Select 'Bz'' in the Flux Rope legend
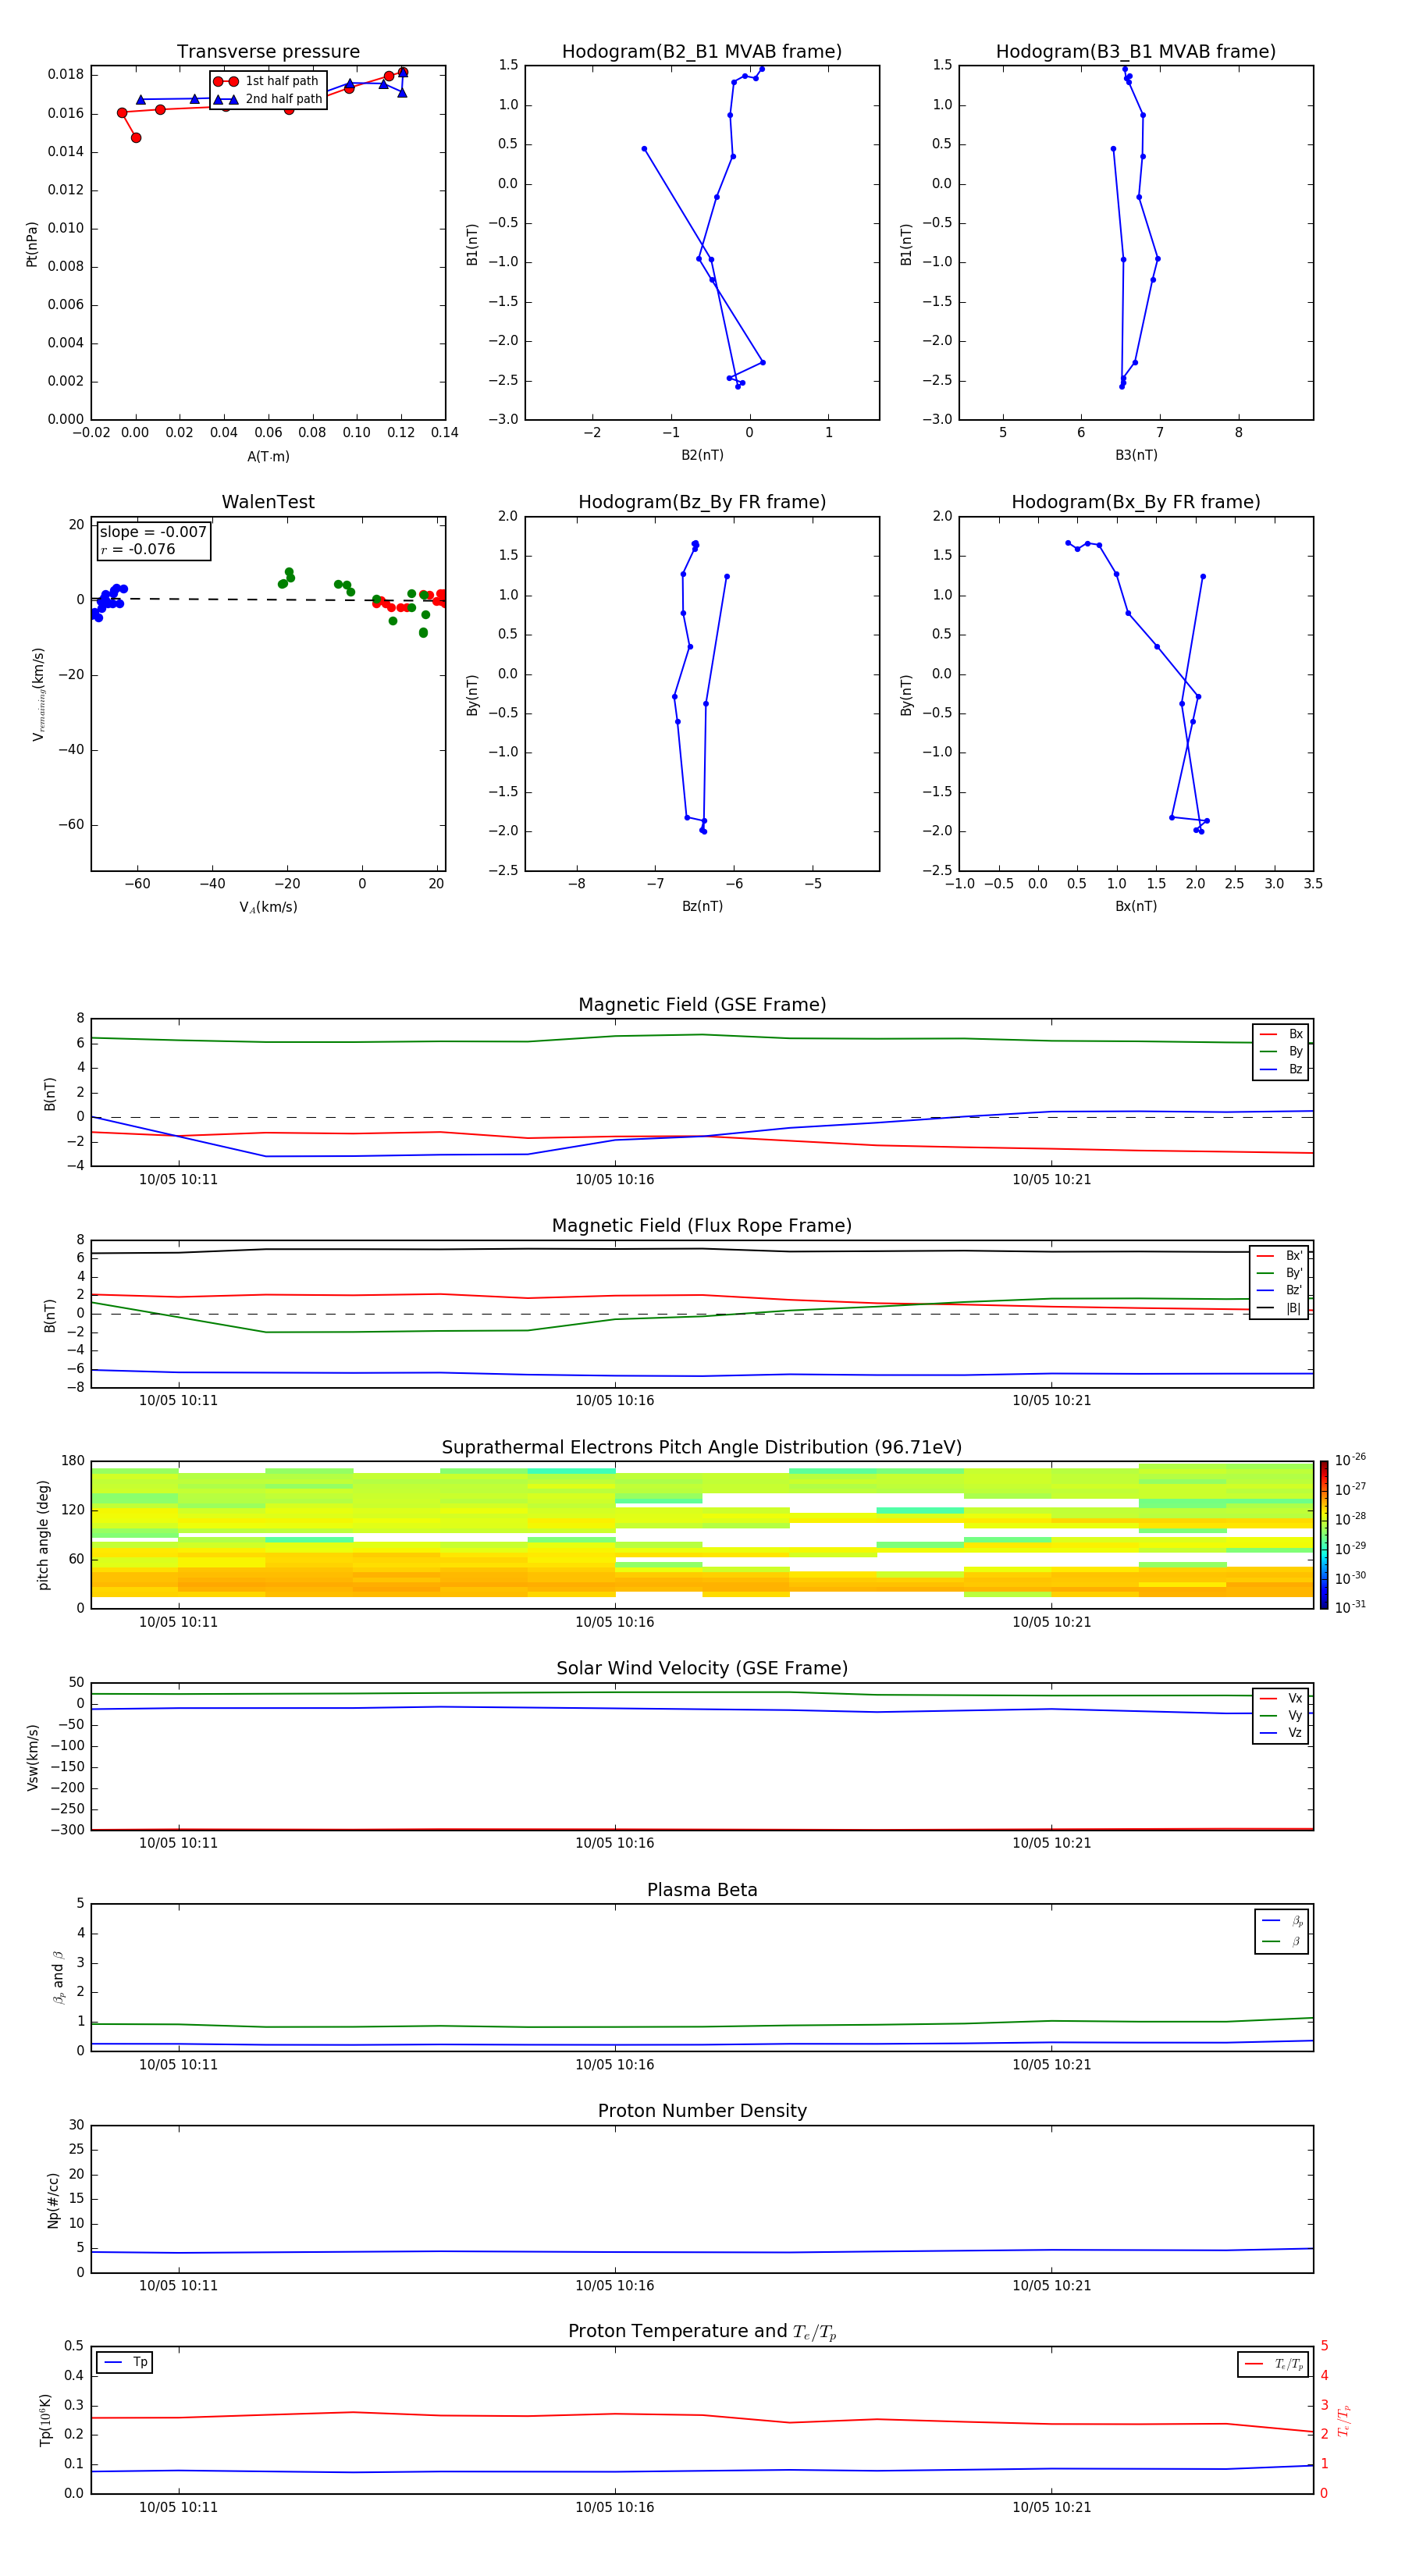 click(1279, 1290)
